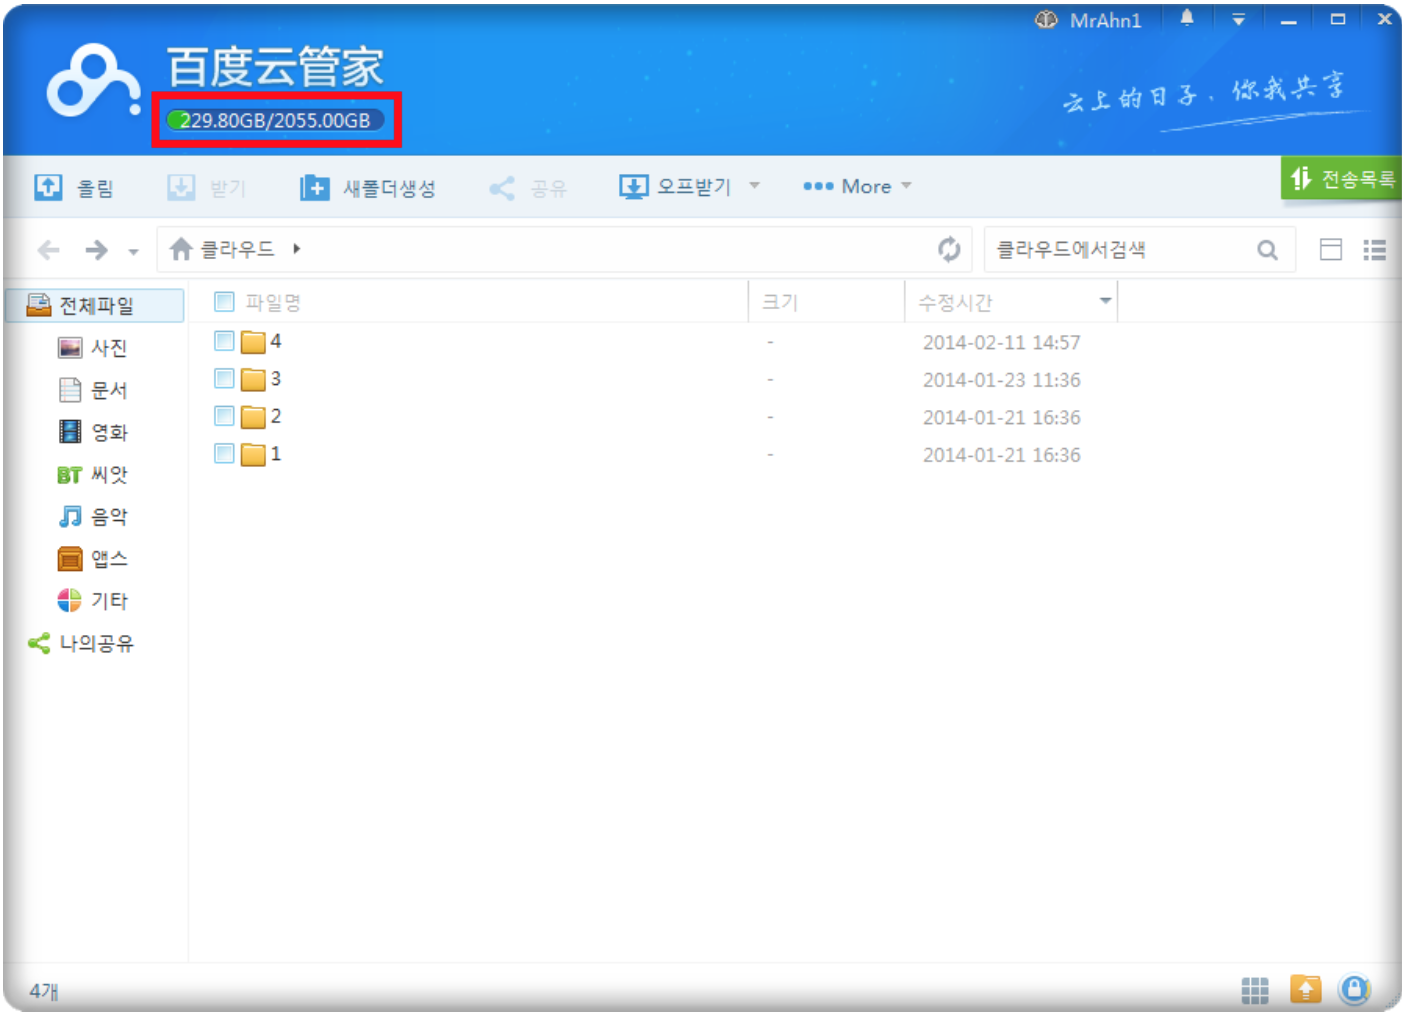Screen dimensions: 1402x1014
Task: Minimize the window
Action: point(1289,20)
